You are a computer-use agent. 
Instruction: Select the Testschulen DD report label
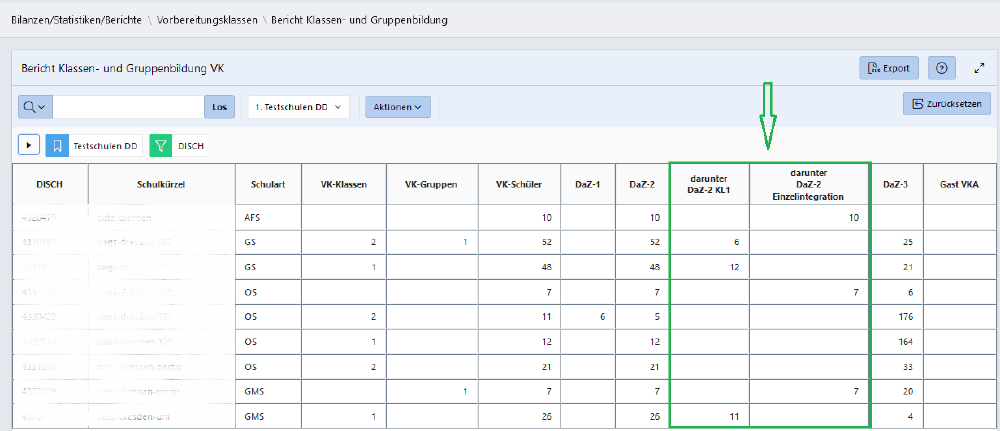(106, 145)
